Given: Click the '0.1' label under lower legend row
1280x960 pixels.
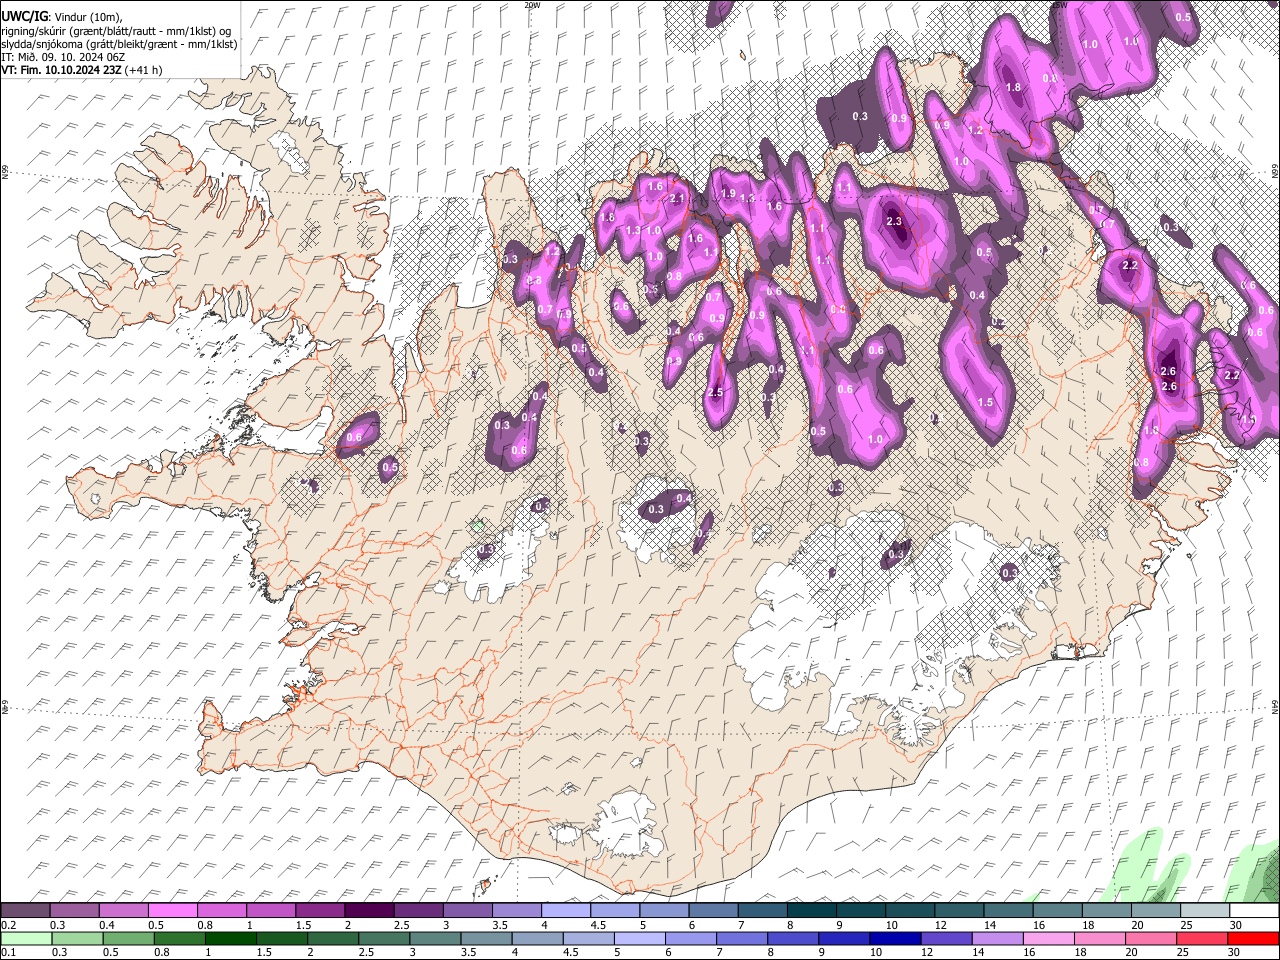Looking at the screenshot, I should (x=9, y=952).
